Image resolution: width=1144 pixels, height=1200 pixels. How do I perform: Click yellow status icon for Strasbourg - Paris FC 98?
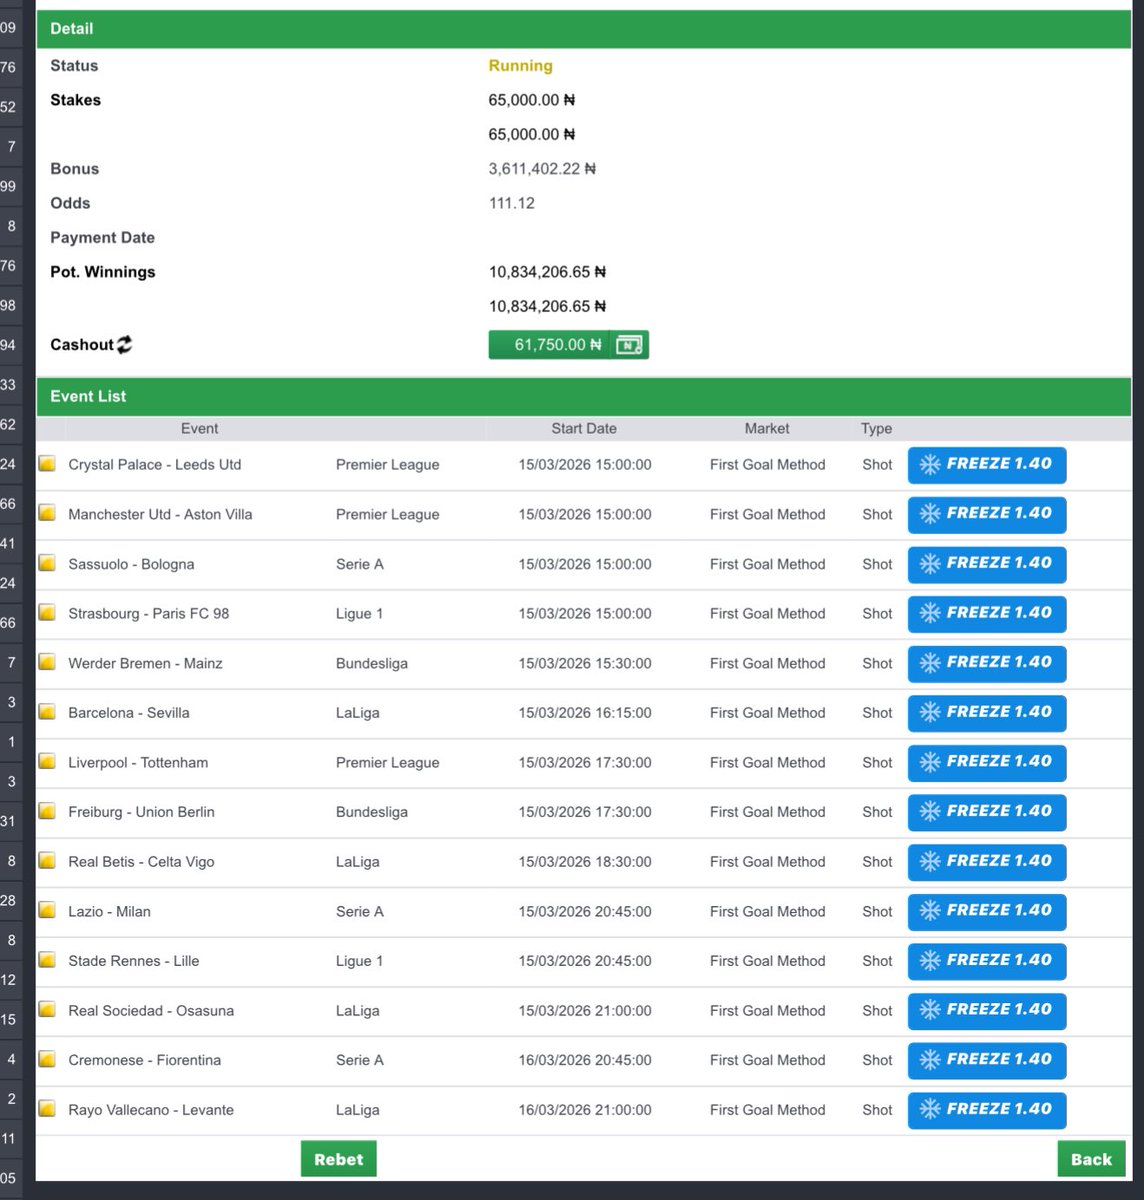click(47, 613)
